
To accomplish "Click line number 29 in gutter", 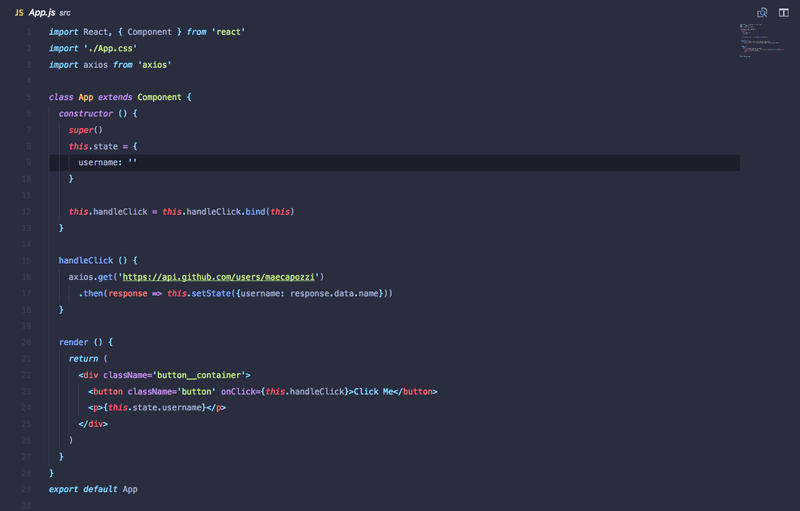I will click(27, 489).
